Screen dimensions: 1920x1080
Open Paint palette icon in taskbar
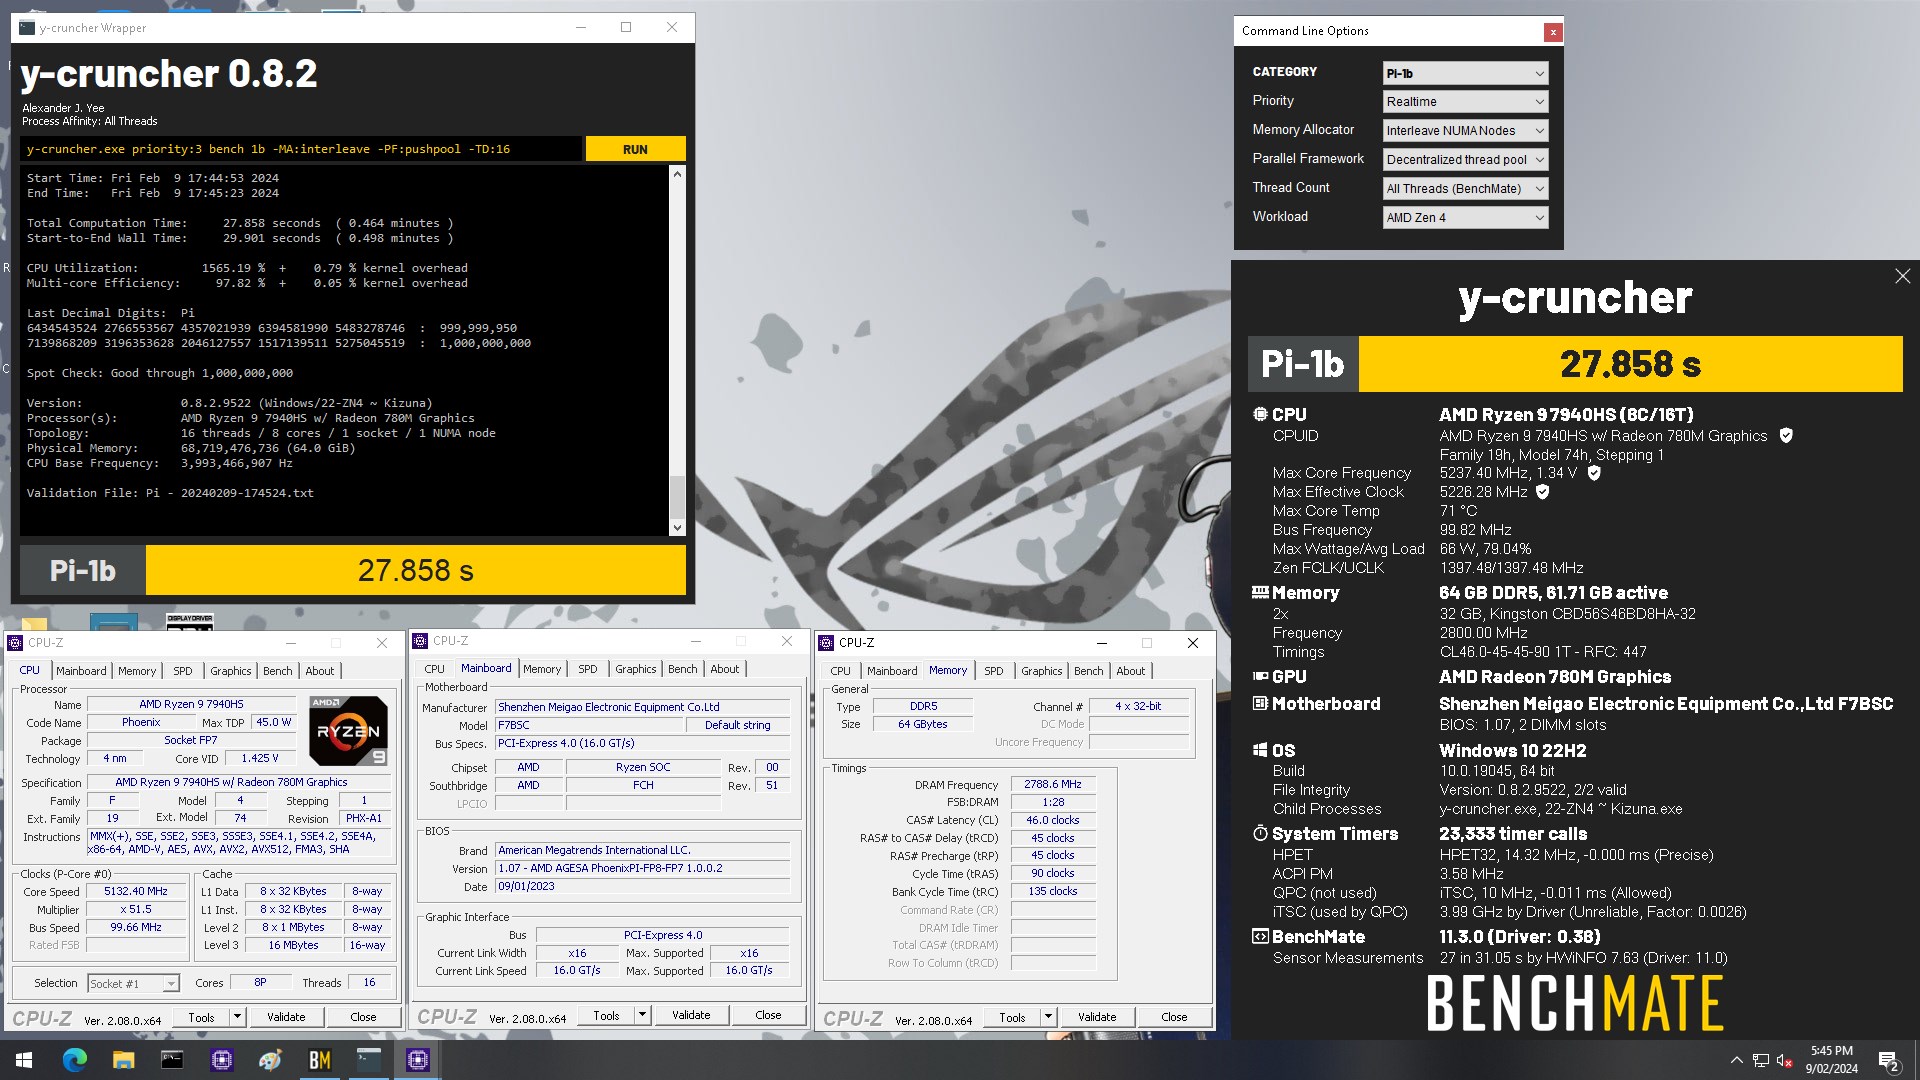[x=270, y=1060]
